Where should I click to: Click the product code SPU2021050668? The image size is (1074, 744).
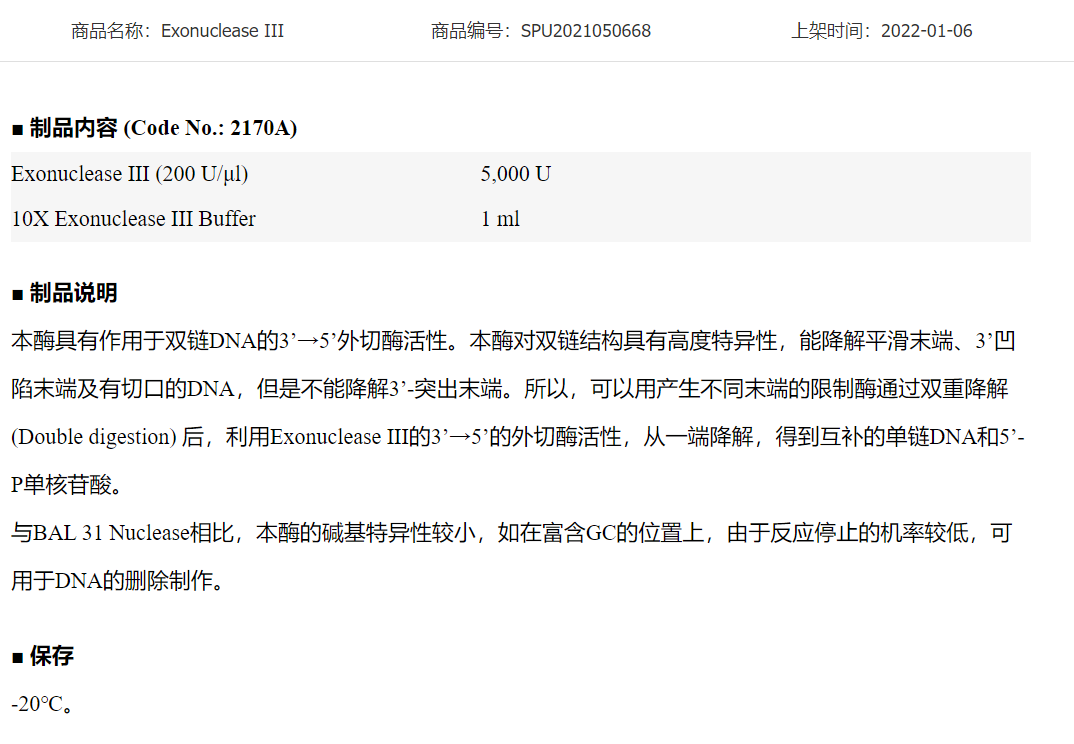pos(585,31)
